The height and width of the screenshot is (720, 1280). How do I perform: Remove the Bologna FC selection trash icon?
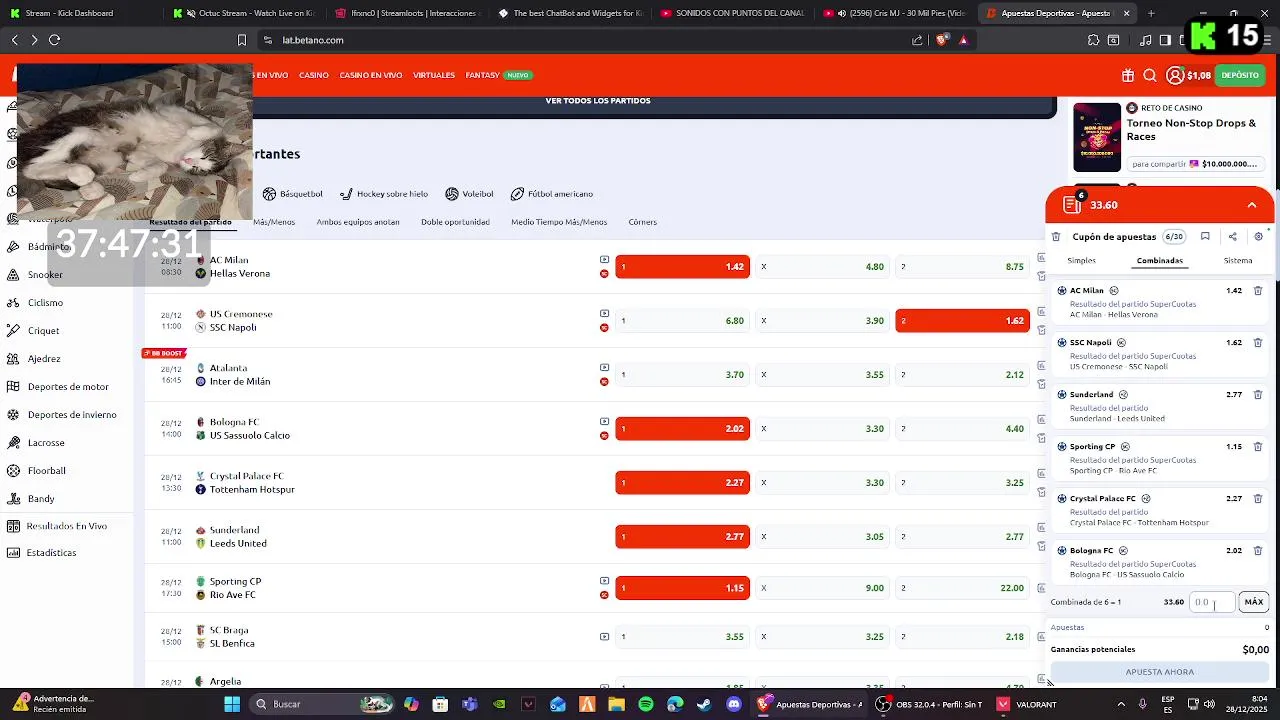pyautogui.click(x=1258, y=551)
